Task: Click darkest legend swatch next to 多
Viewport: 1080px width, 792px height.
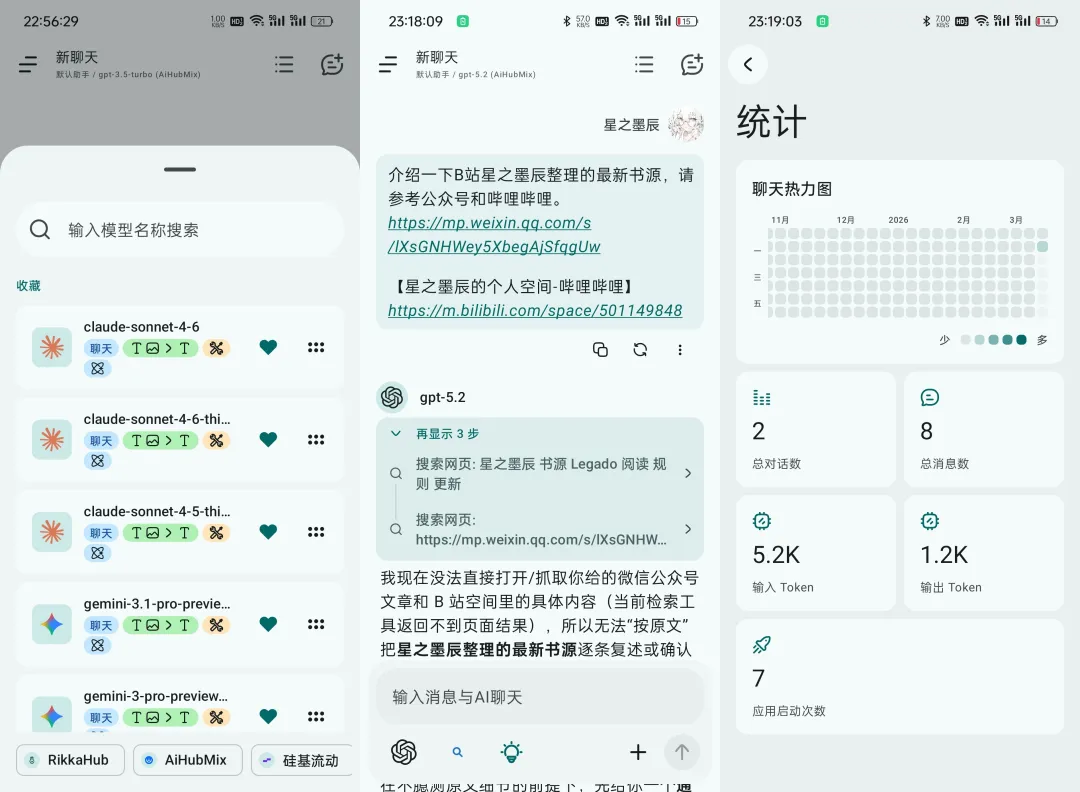Action: (1021, 340)
